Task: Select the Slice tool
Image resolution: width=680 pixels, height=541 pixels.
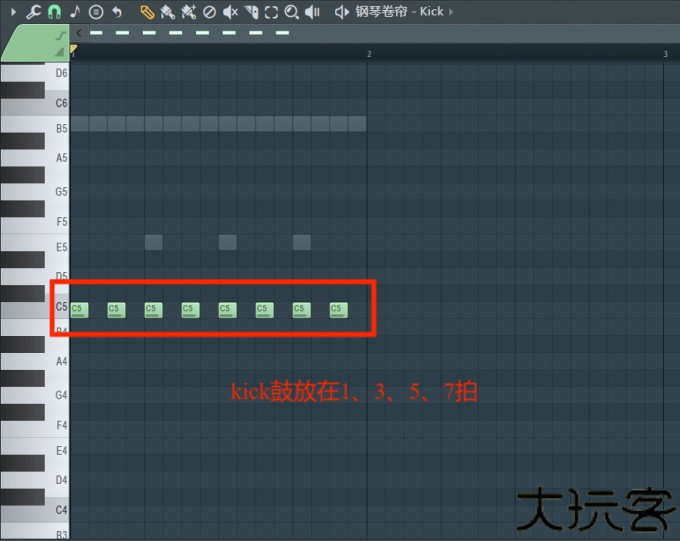Action: tap(251, 12)
